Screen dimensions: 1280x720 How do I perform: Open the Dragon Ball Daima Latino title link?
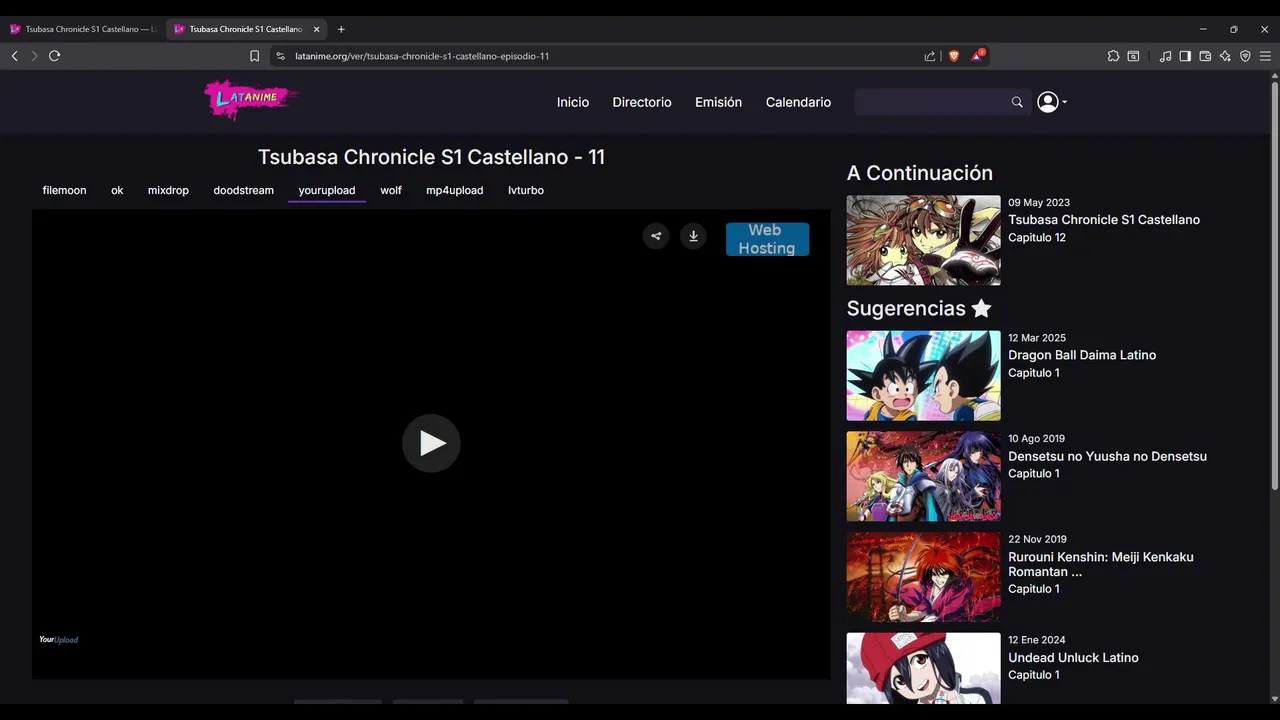click(x=1082, y=355)
